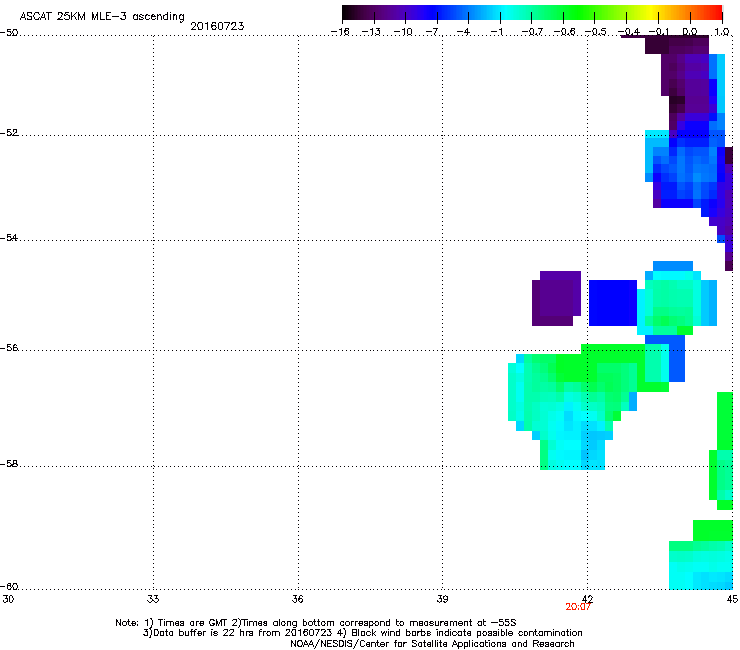Click the dark purple end of colorbar

tap(352, 13)
